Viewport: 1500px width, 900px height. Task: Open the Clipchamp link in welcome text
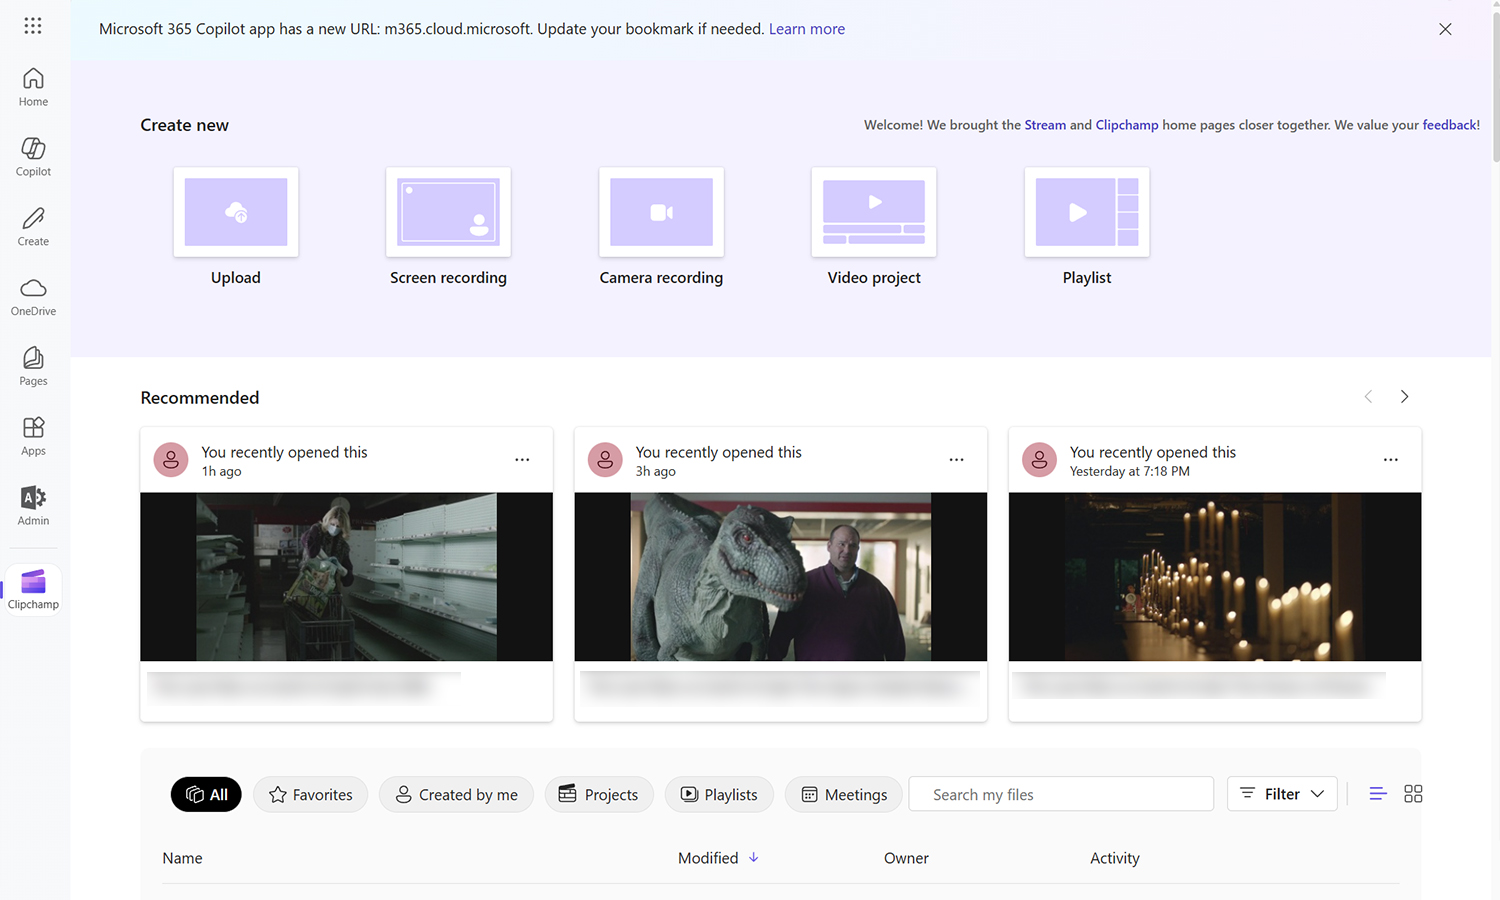[x=1127, y=125]
